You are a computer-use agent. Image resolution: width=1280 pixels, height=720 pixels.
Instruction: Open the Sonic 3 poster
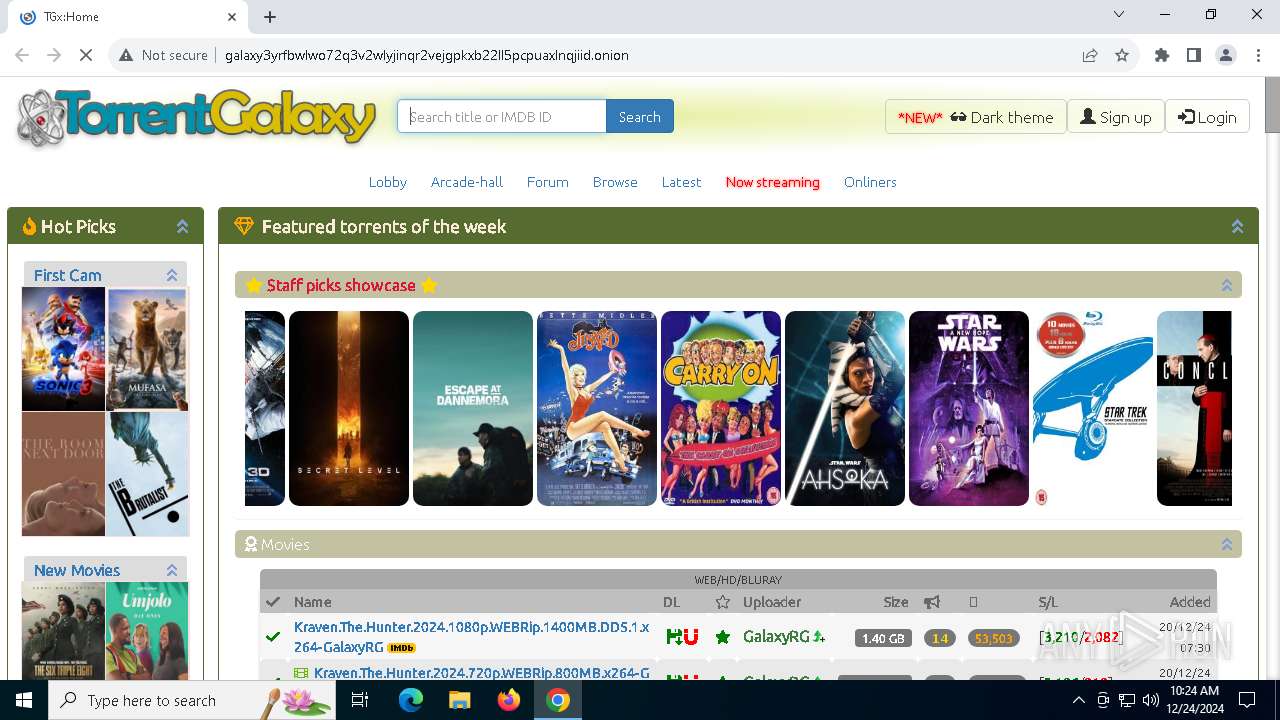[63, 349]
